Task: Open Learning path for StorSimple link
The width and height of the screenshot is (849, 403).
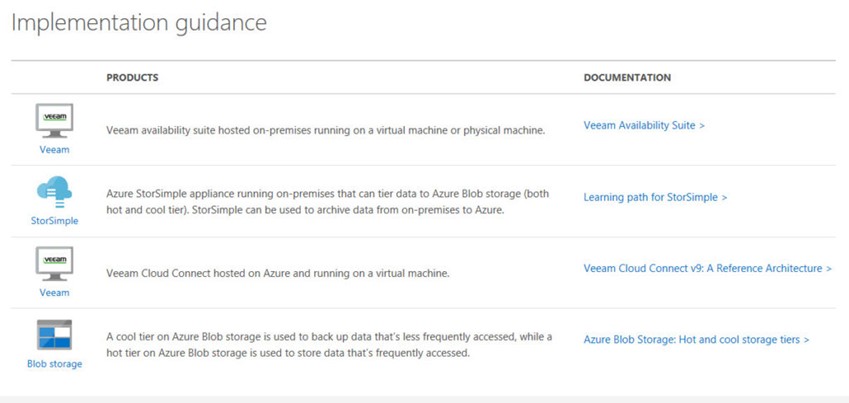Action: click(655, 197)
